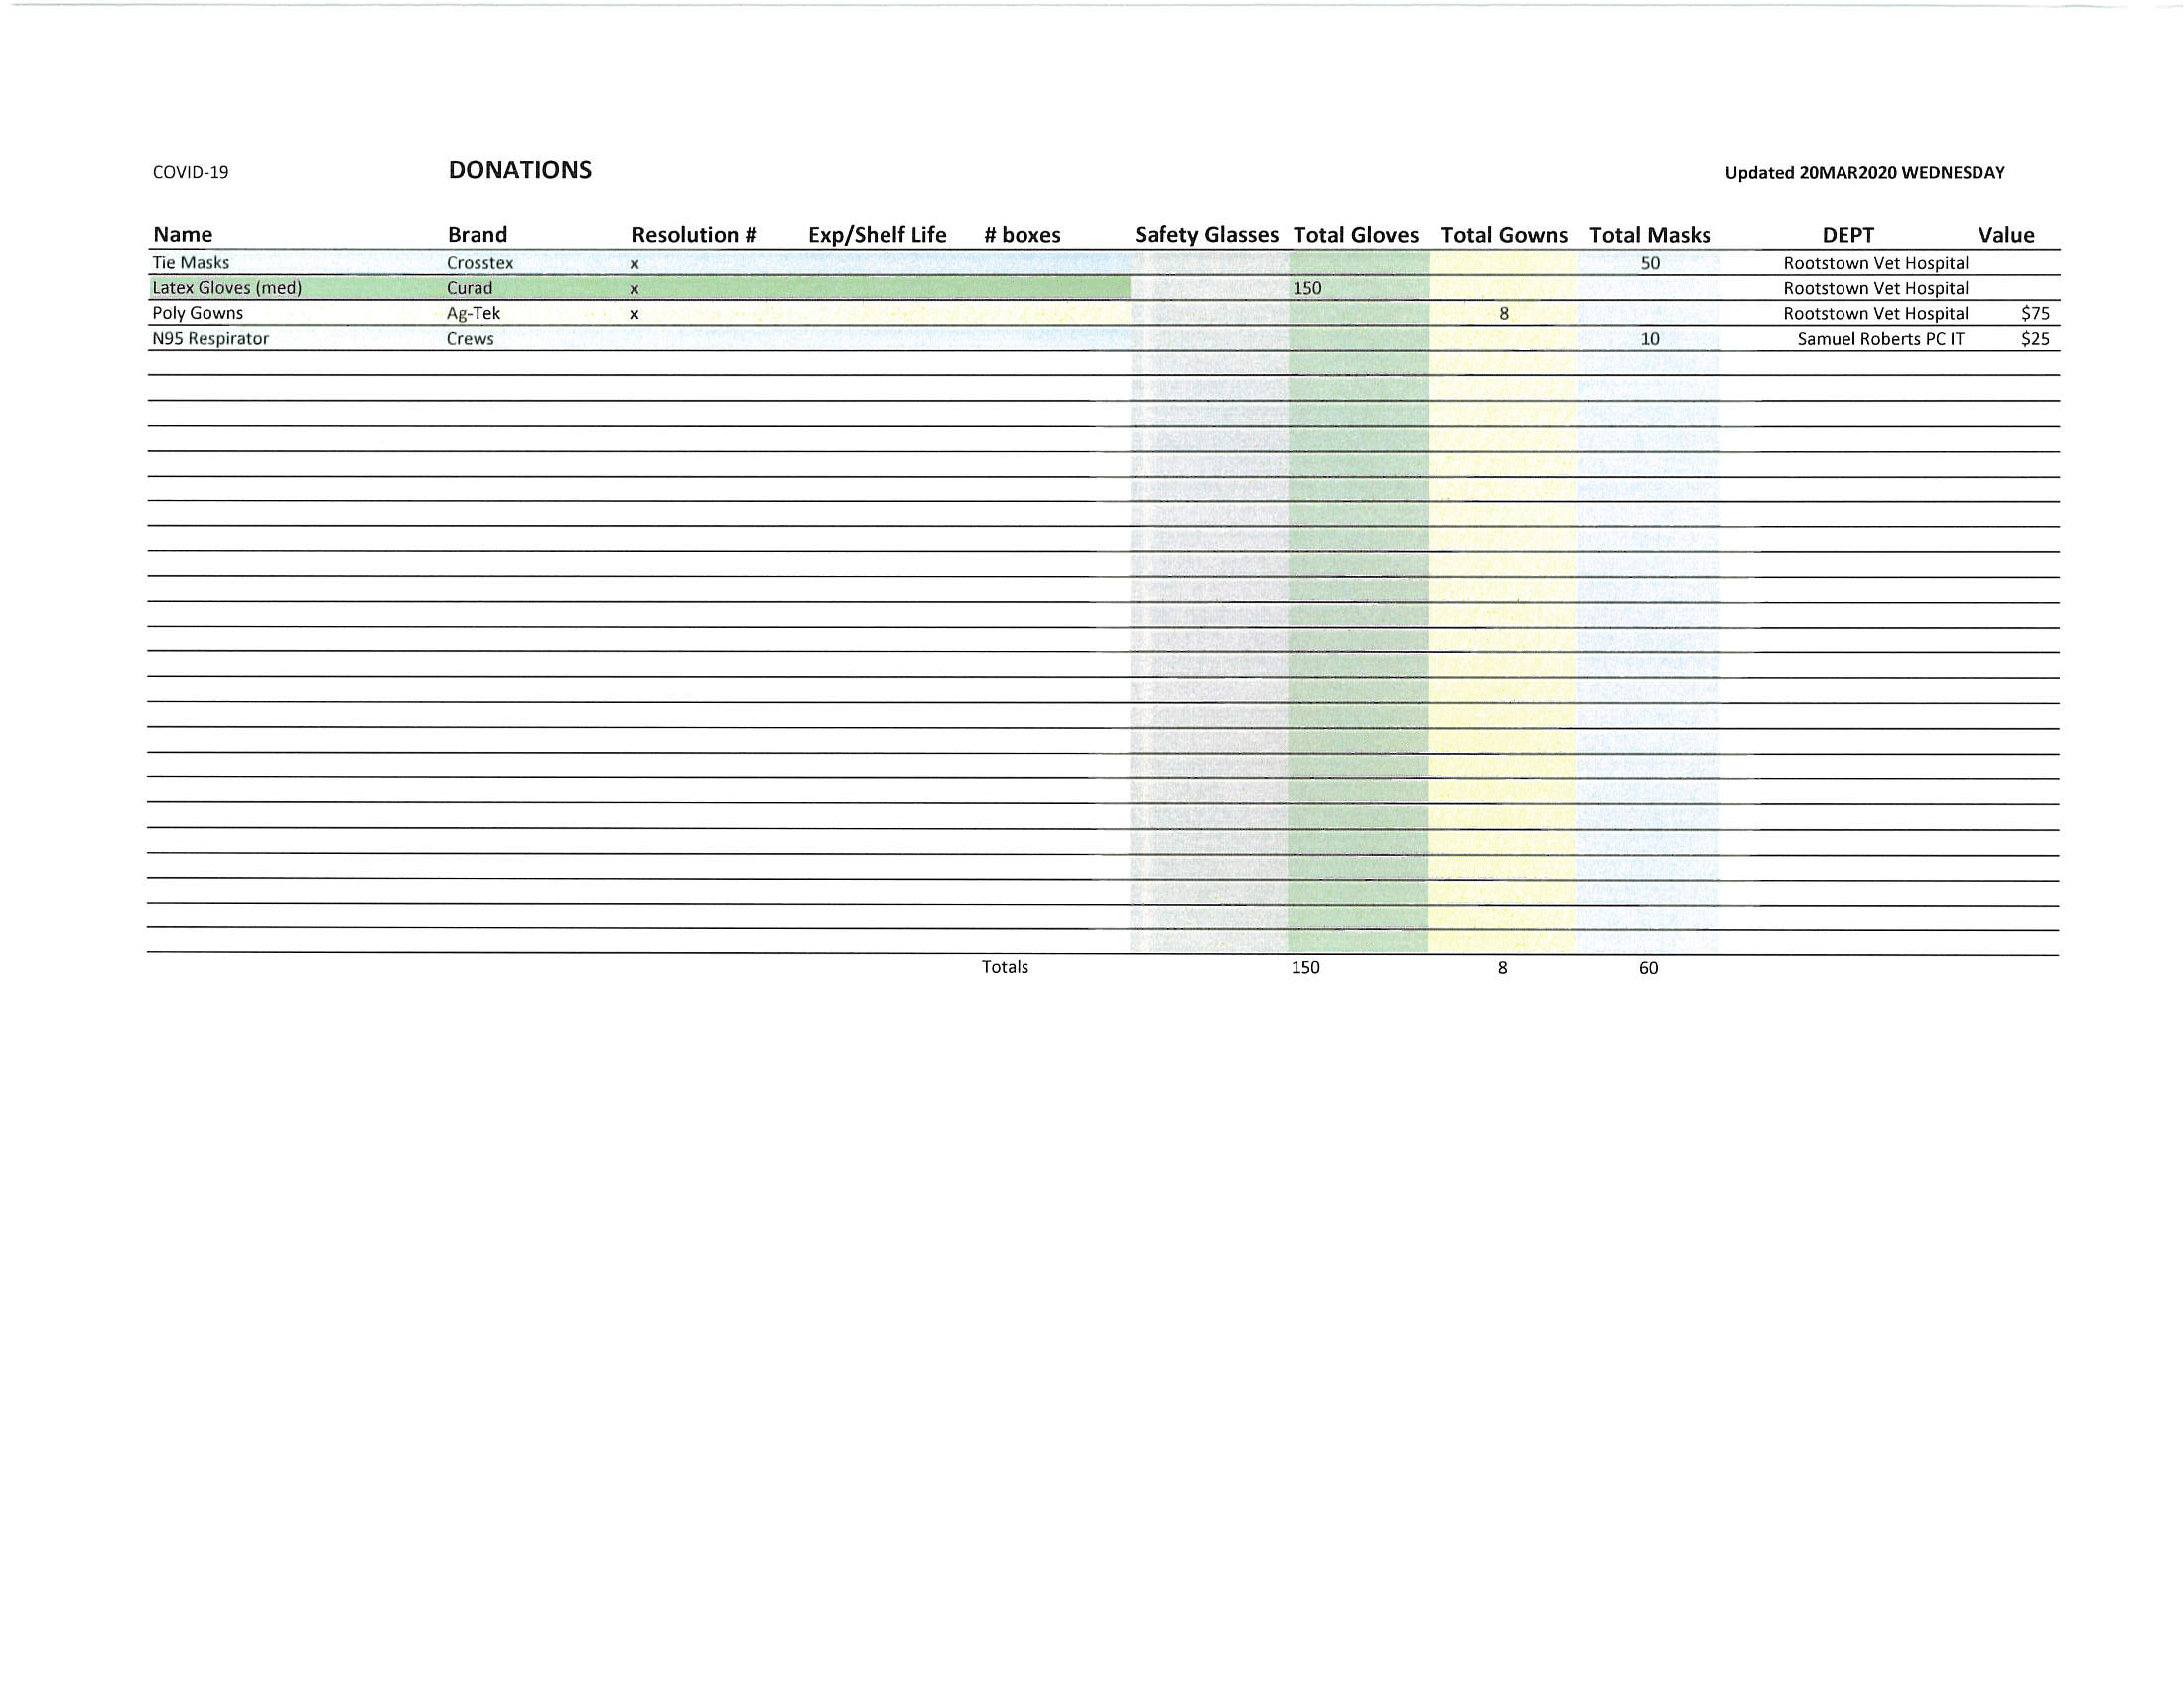Select the Crosstex brand cell
Viewport: 2184px width, 1688px height.
coord(480,263)
